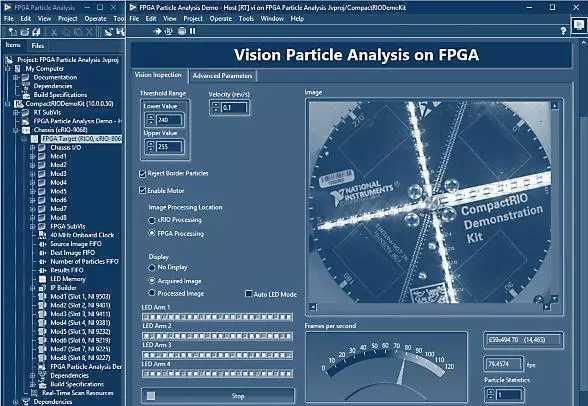The height and width of the screenshot is (406, 588).
Task: Select the LED Memory item
Action: pos(68,279)
